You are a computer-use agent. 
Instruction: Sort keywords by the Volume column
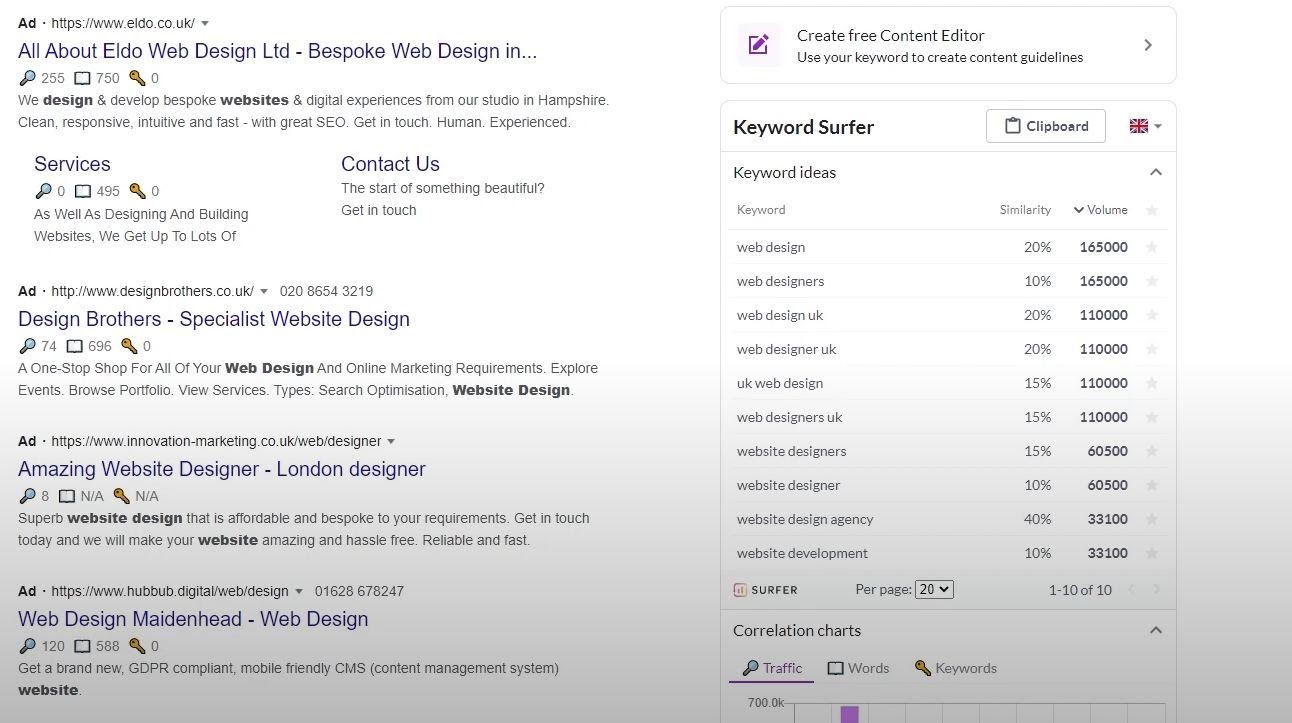[x=1100, y=210]
